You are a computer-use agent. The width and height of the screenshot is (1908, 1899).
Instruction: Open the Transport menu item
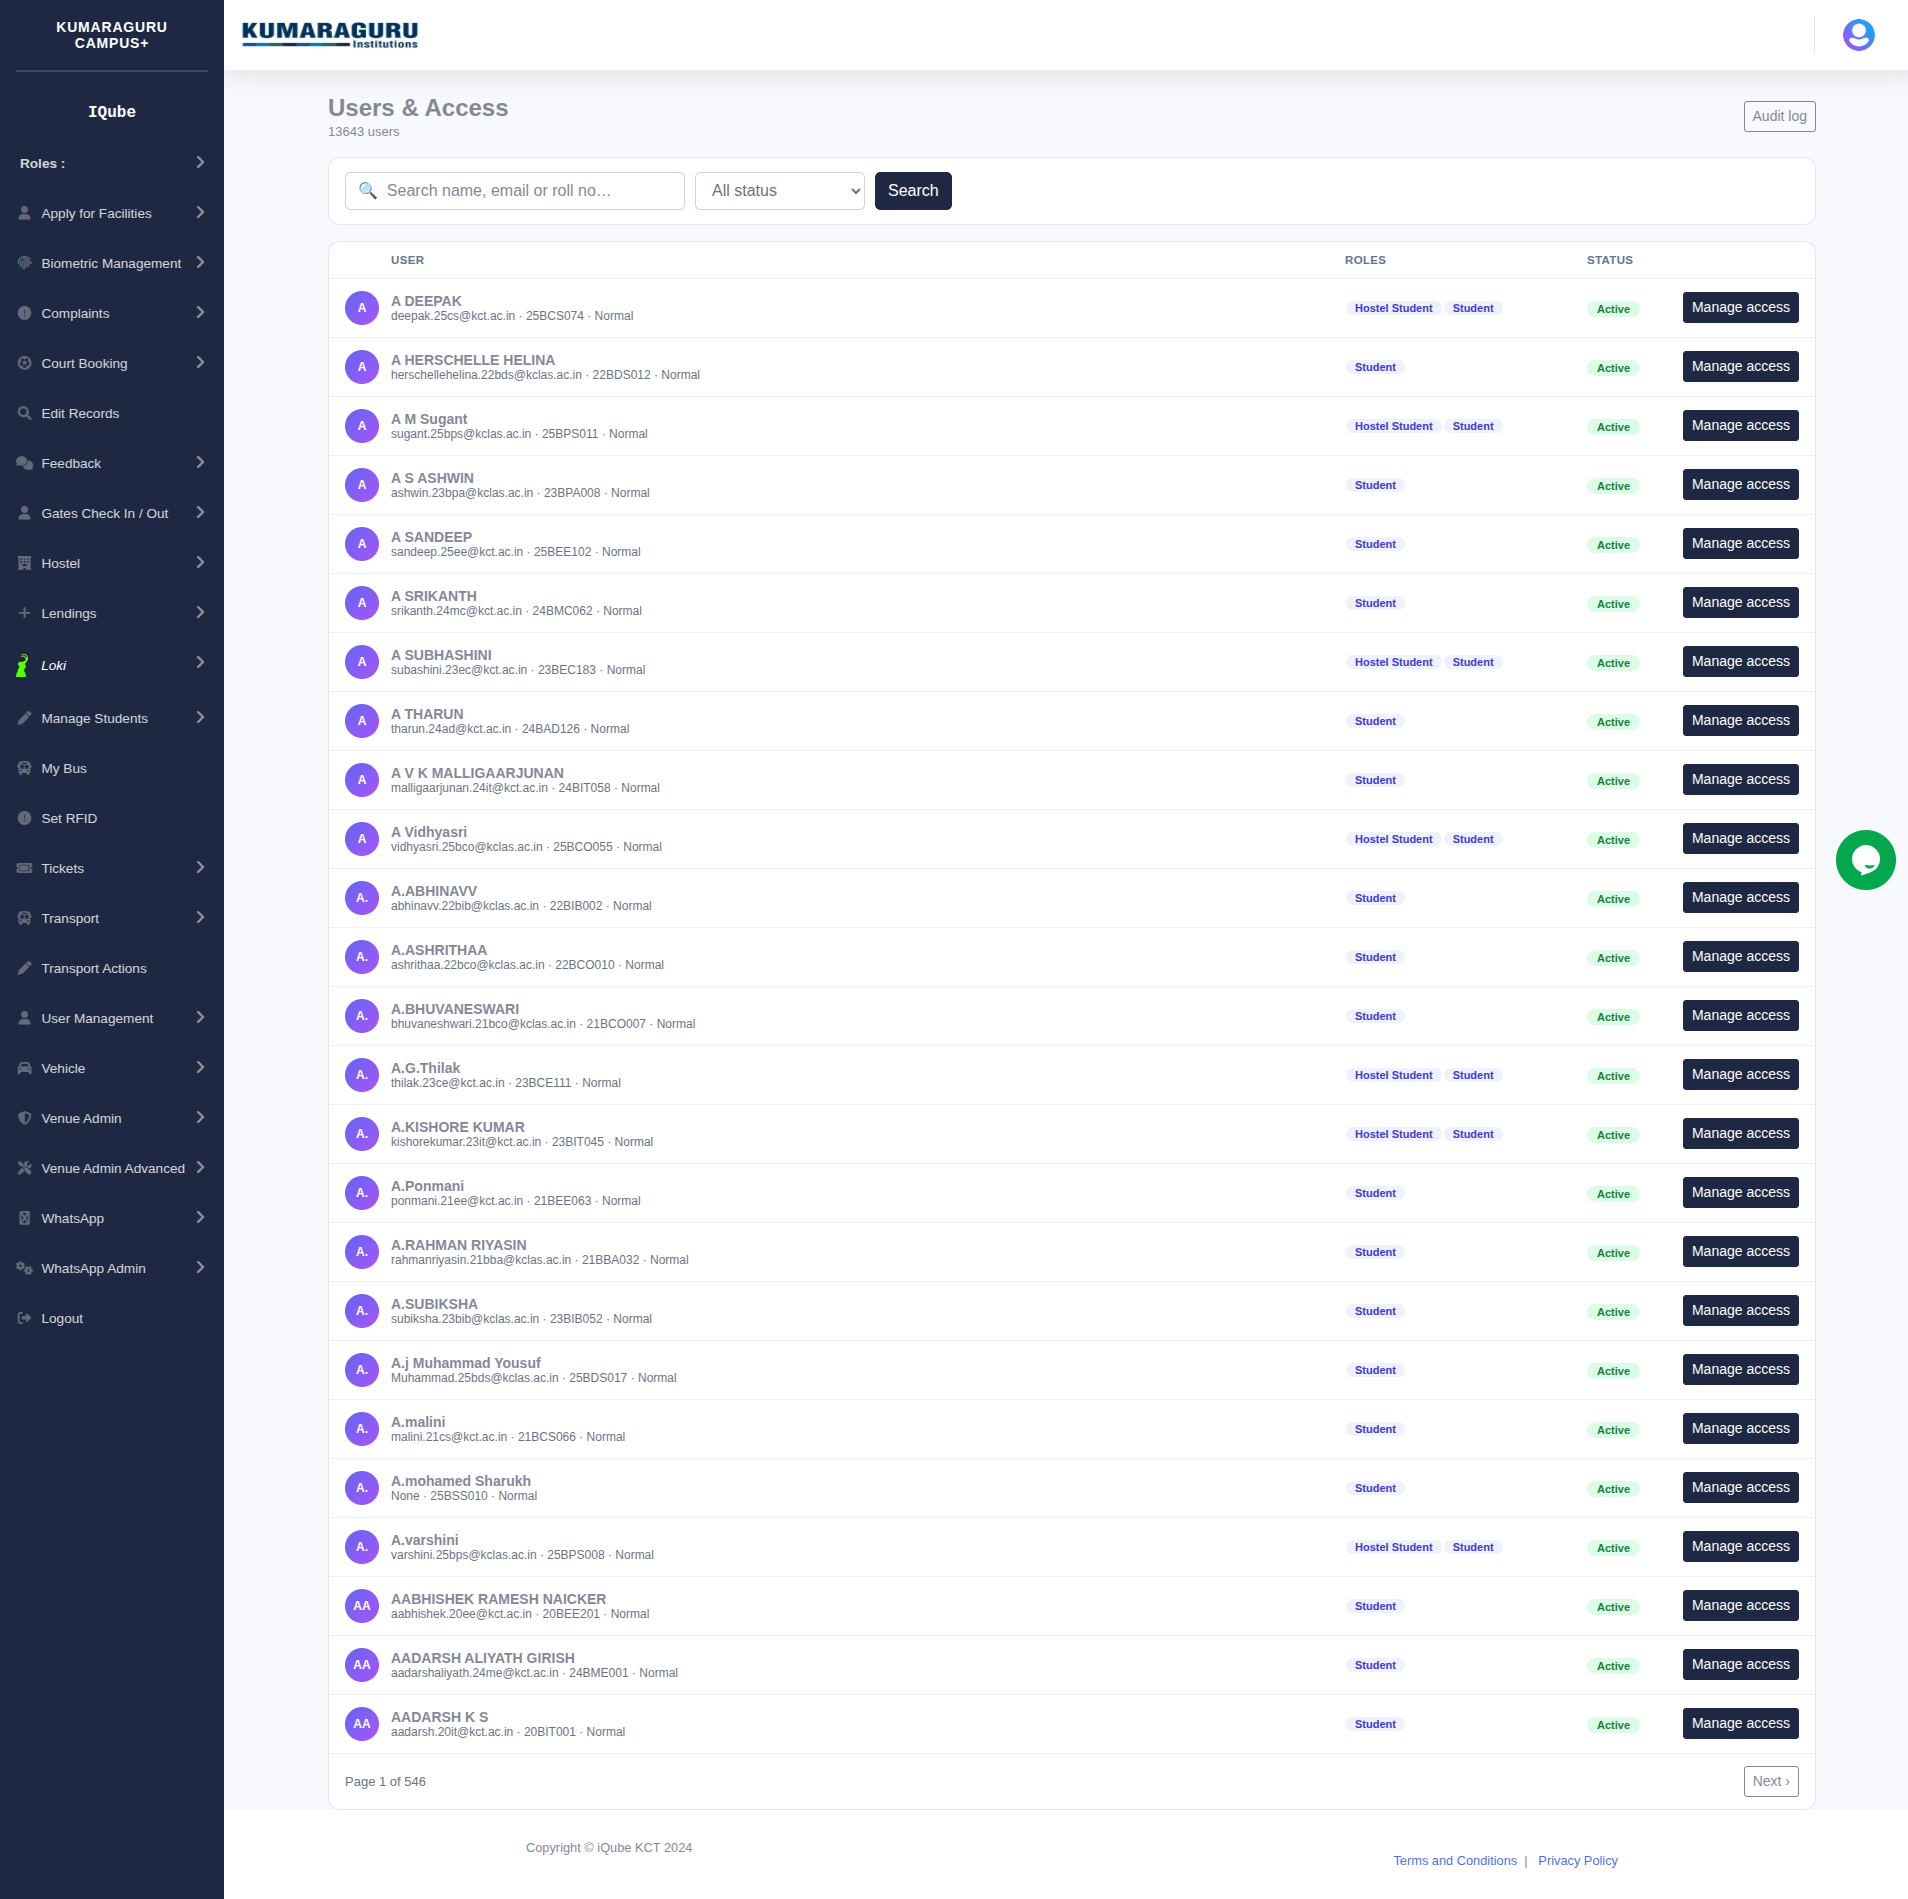tap(112, 918)
